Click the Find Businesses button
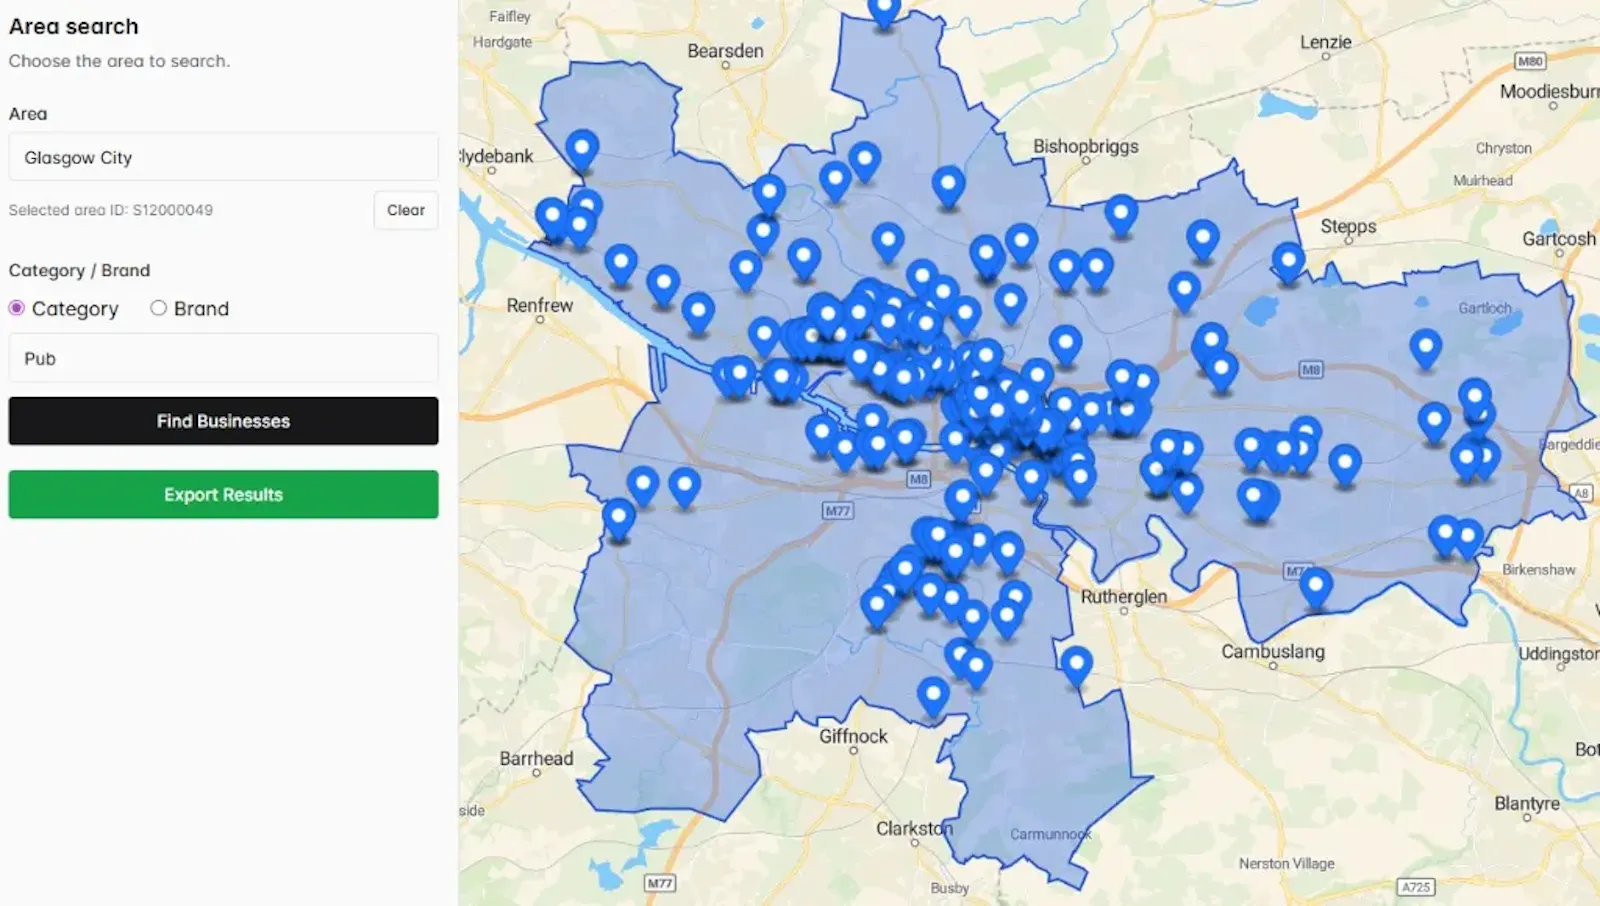1600x906 pixels. [x=223, y=421]
